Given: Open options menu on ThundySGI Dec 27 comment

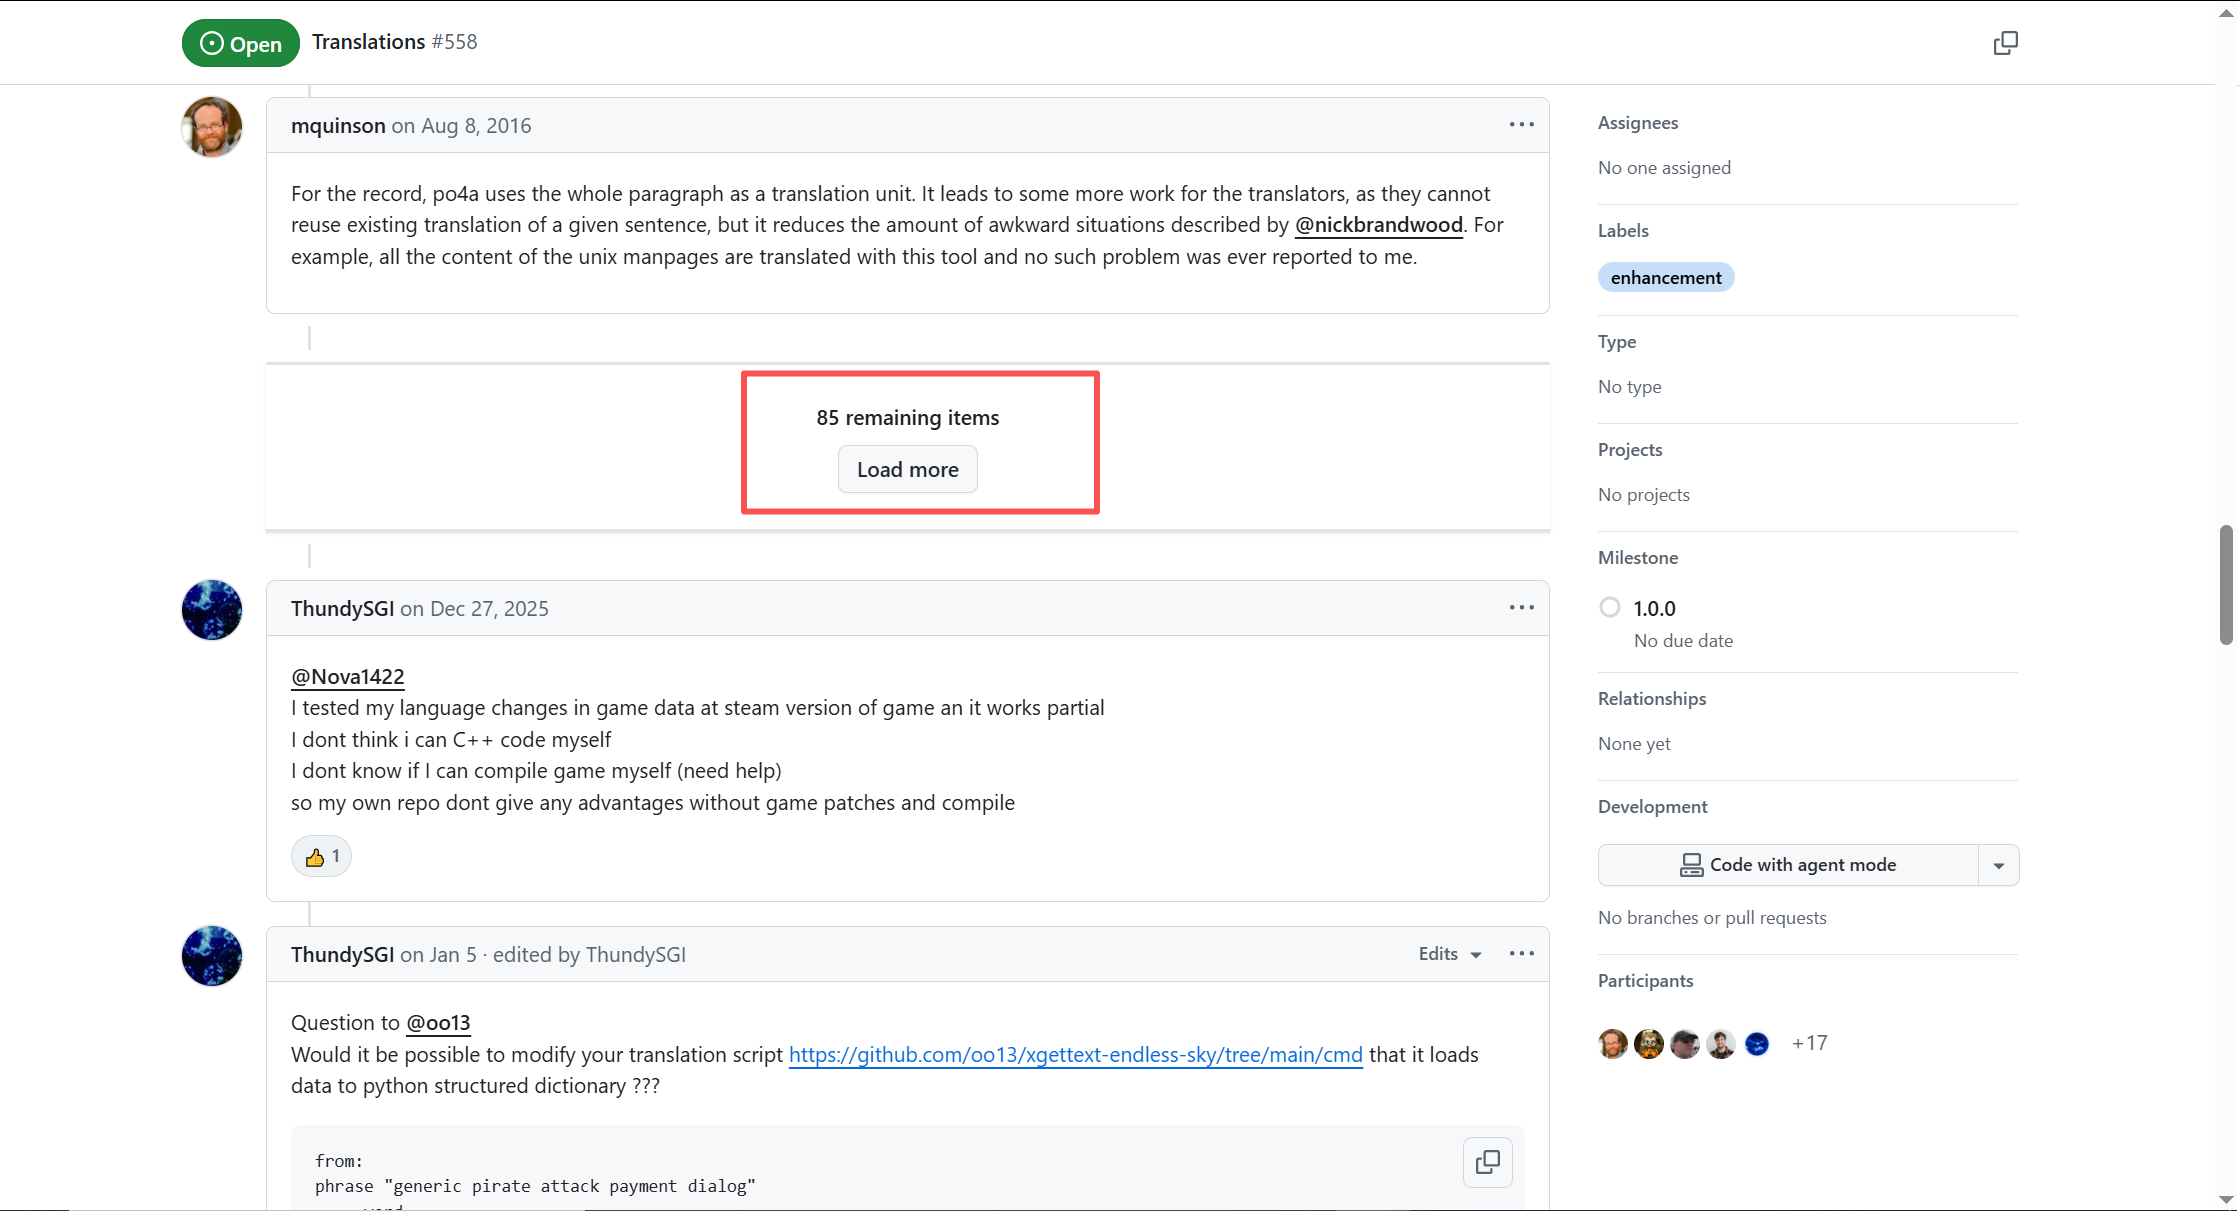Looking at the screenshot, I should point(1521,608).
